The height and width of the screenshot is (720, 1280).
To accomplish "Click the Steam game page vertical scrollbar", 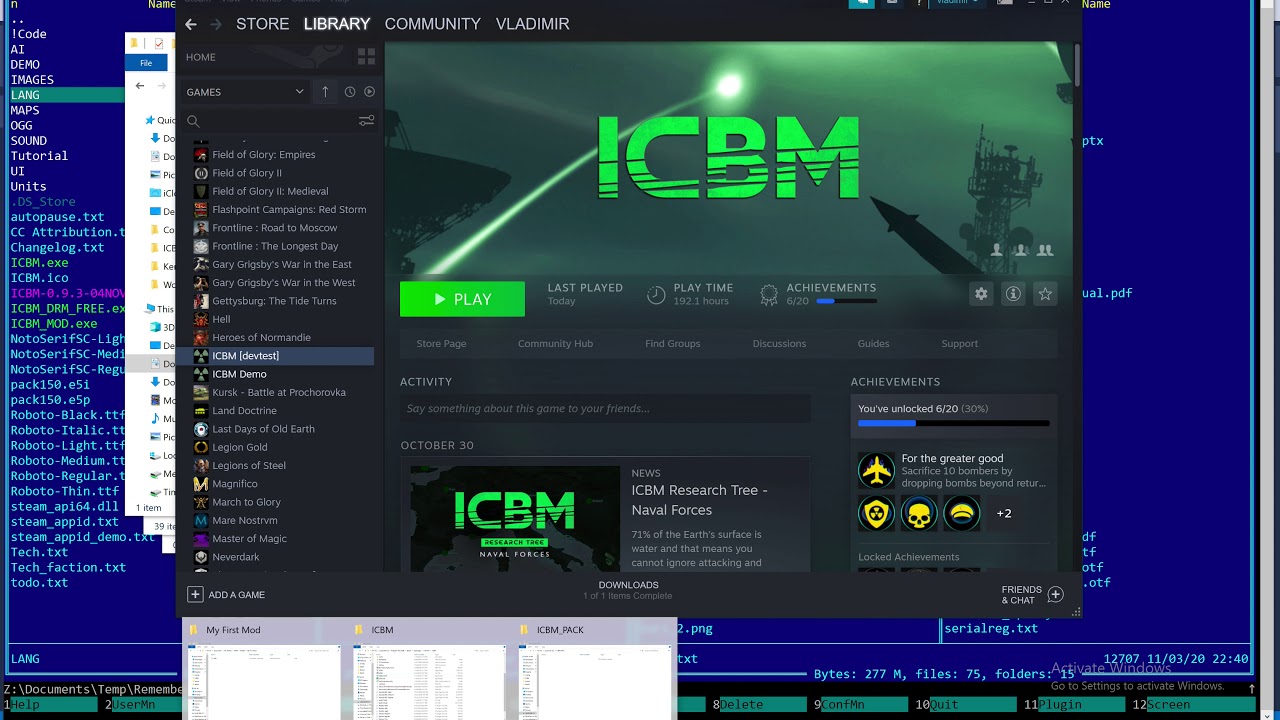I will tap(1077, 65).
